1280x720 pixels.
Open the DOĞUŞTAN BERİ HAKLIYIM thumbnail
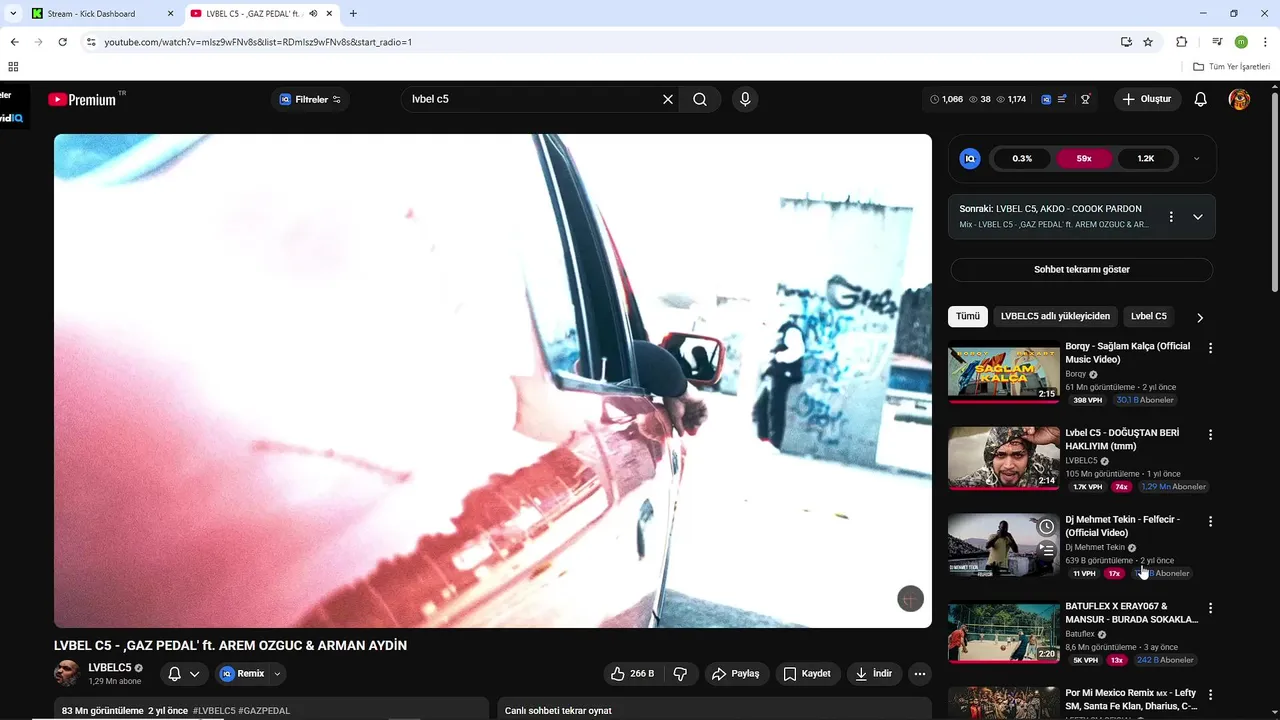pyautogui.click(x=1004, y=458)
